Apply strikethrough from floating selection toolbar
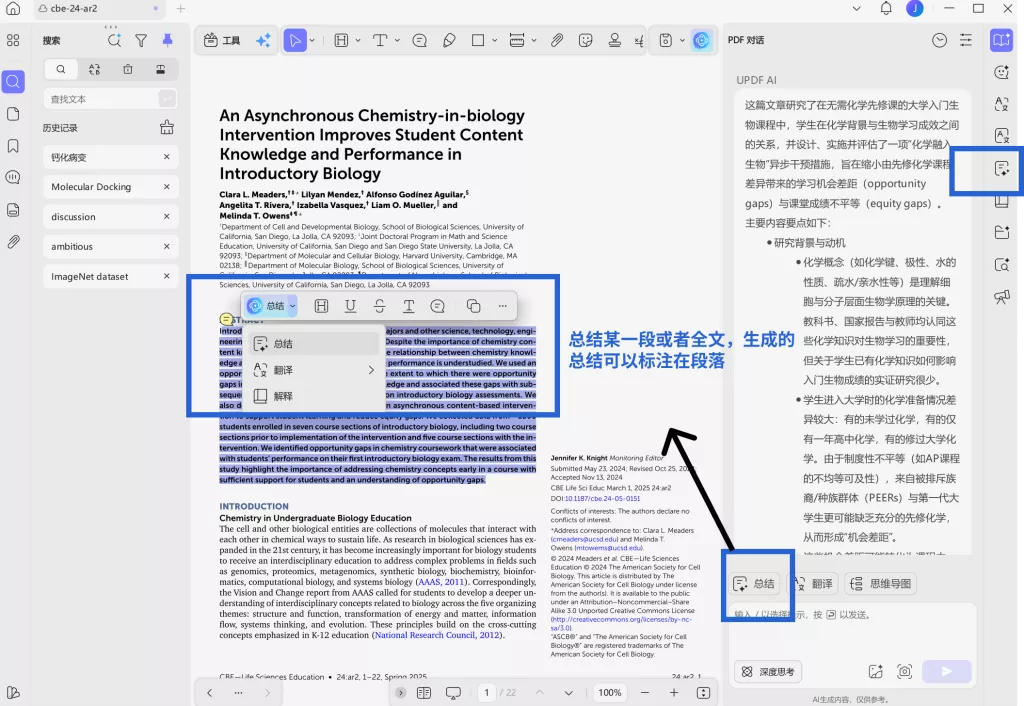Screen dimensions: 1024x706 click(x=379, y=306)
